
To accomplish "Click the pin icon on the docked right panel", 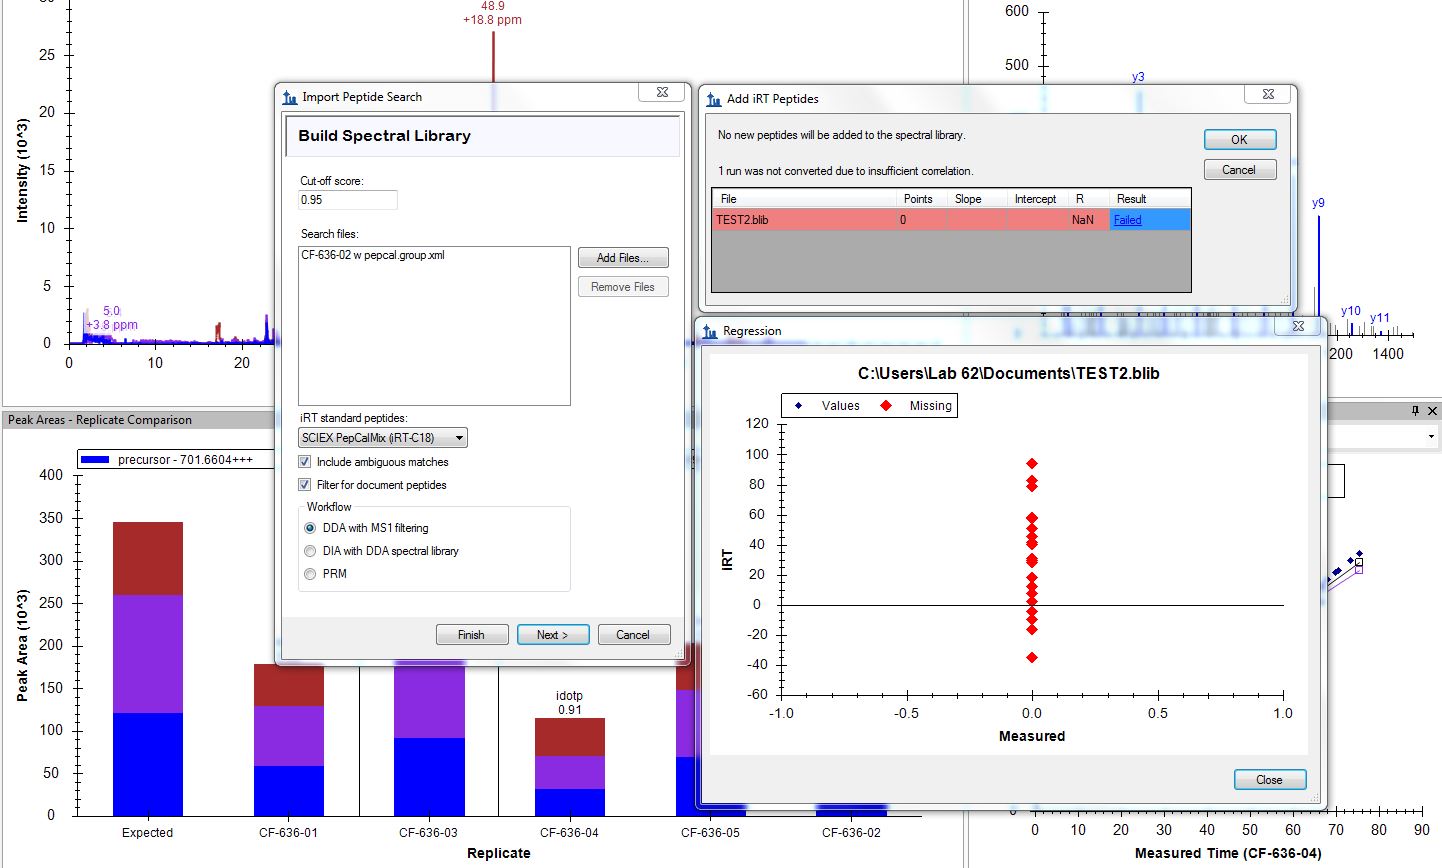I will point(1415,411).
